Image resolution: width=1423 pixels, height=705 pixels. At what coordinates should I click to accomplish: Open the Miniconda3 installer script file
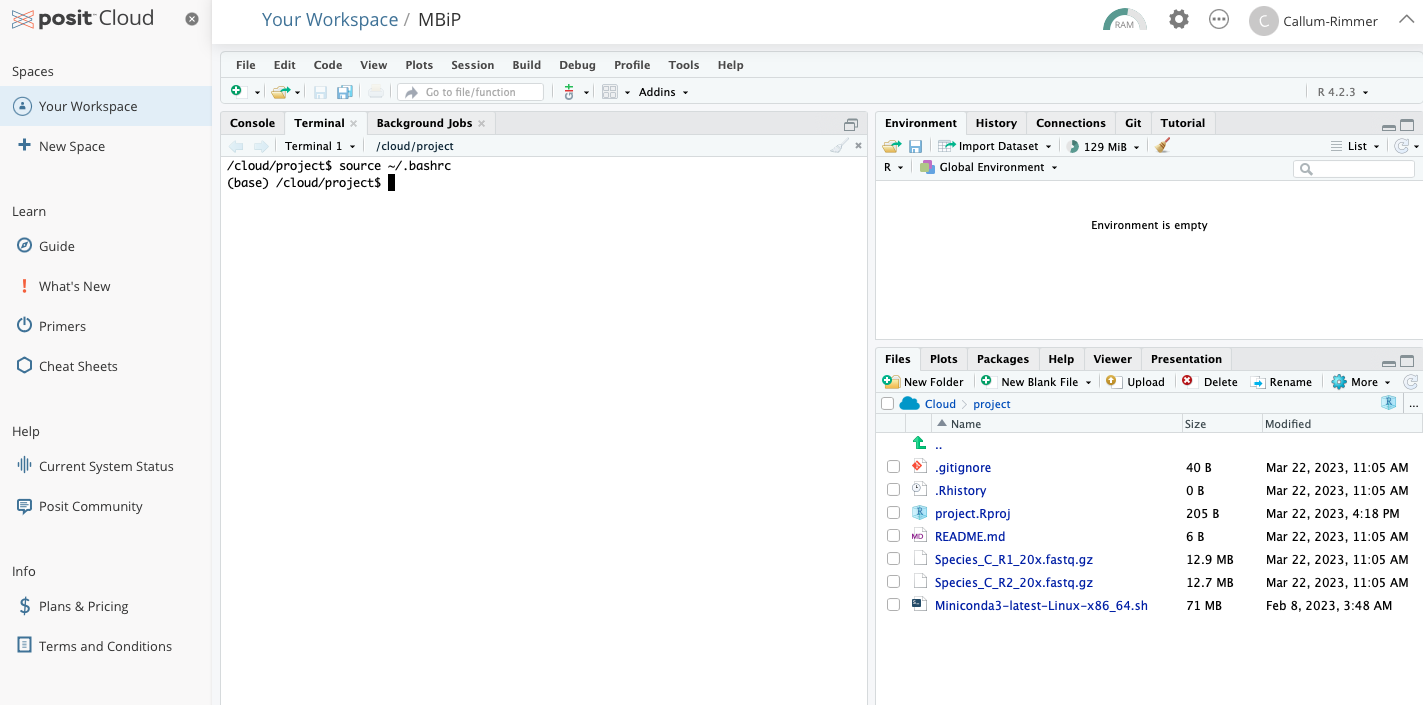tap(1041, 605)
